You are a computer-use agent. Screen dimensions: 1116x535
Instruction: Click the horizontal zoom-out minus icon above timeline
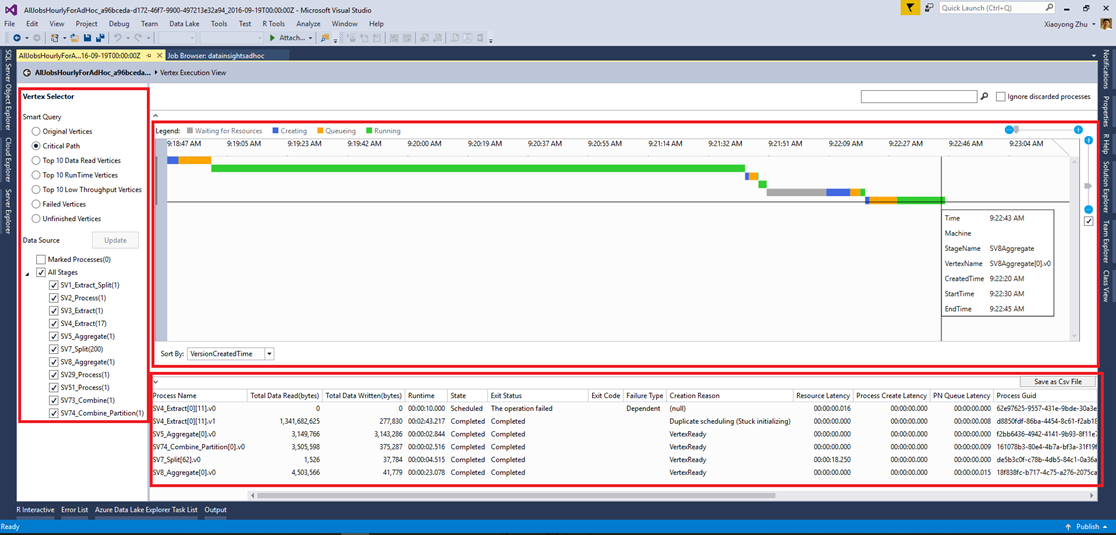click(1009, 130)
